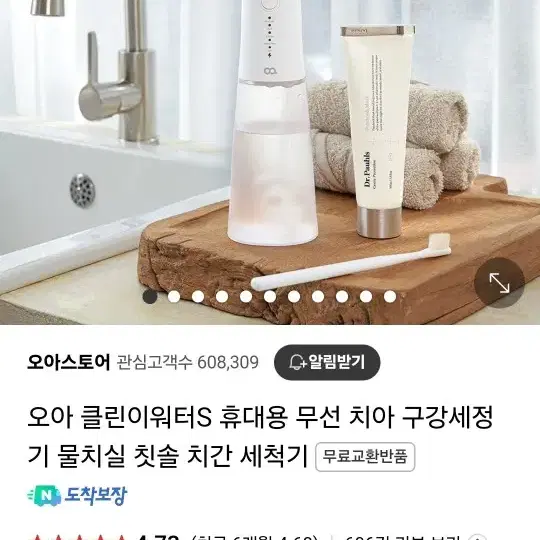Image resolution: width=540 pixels, height=540 pixels.
Task: Tap the 무료교환반품 badge
Action: coord(365,456)
